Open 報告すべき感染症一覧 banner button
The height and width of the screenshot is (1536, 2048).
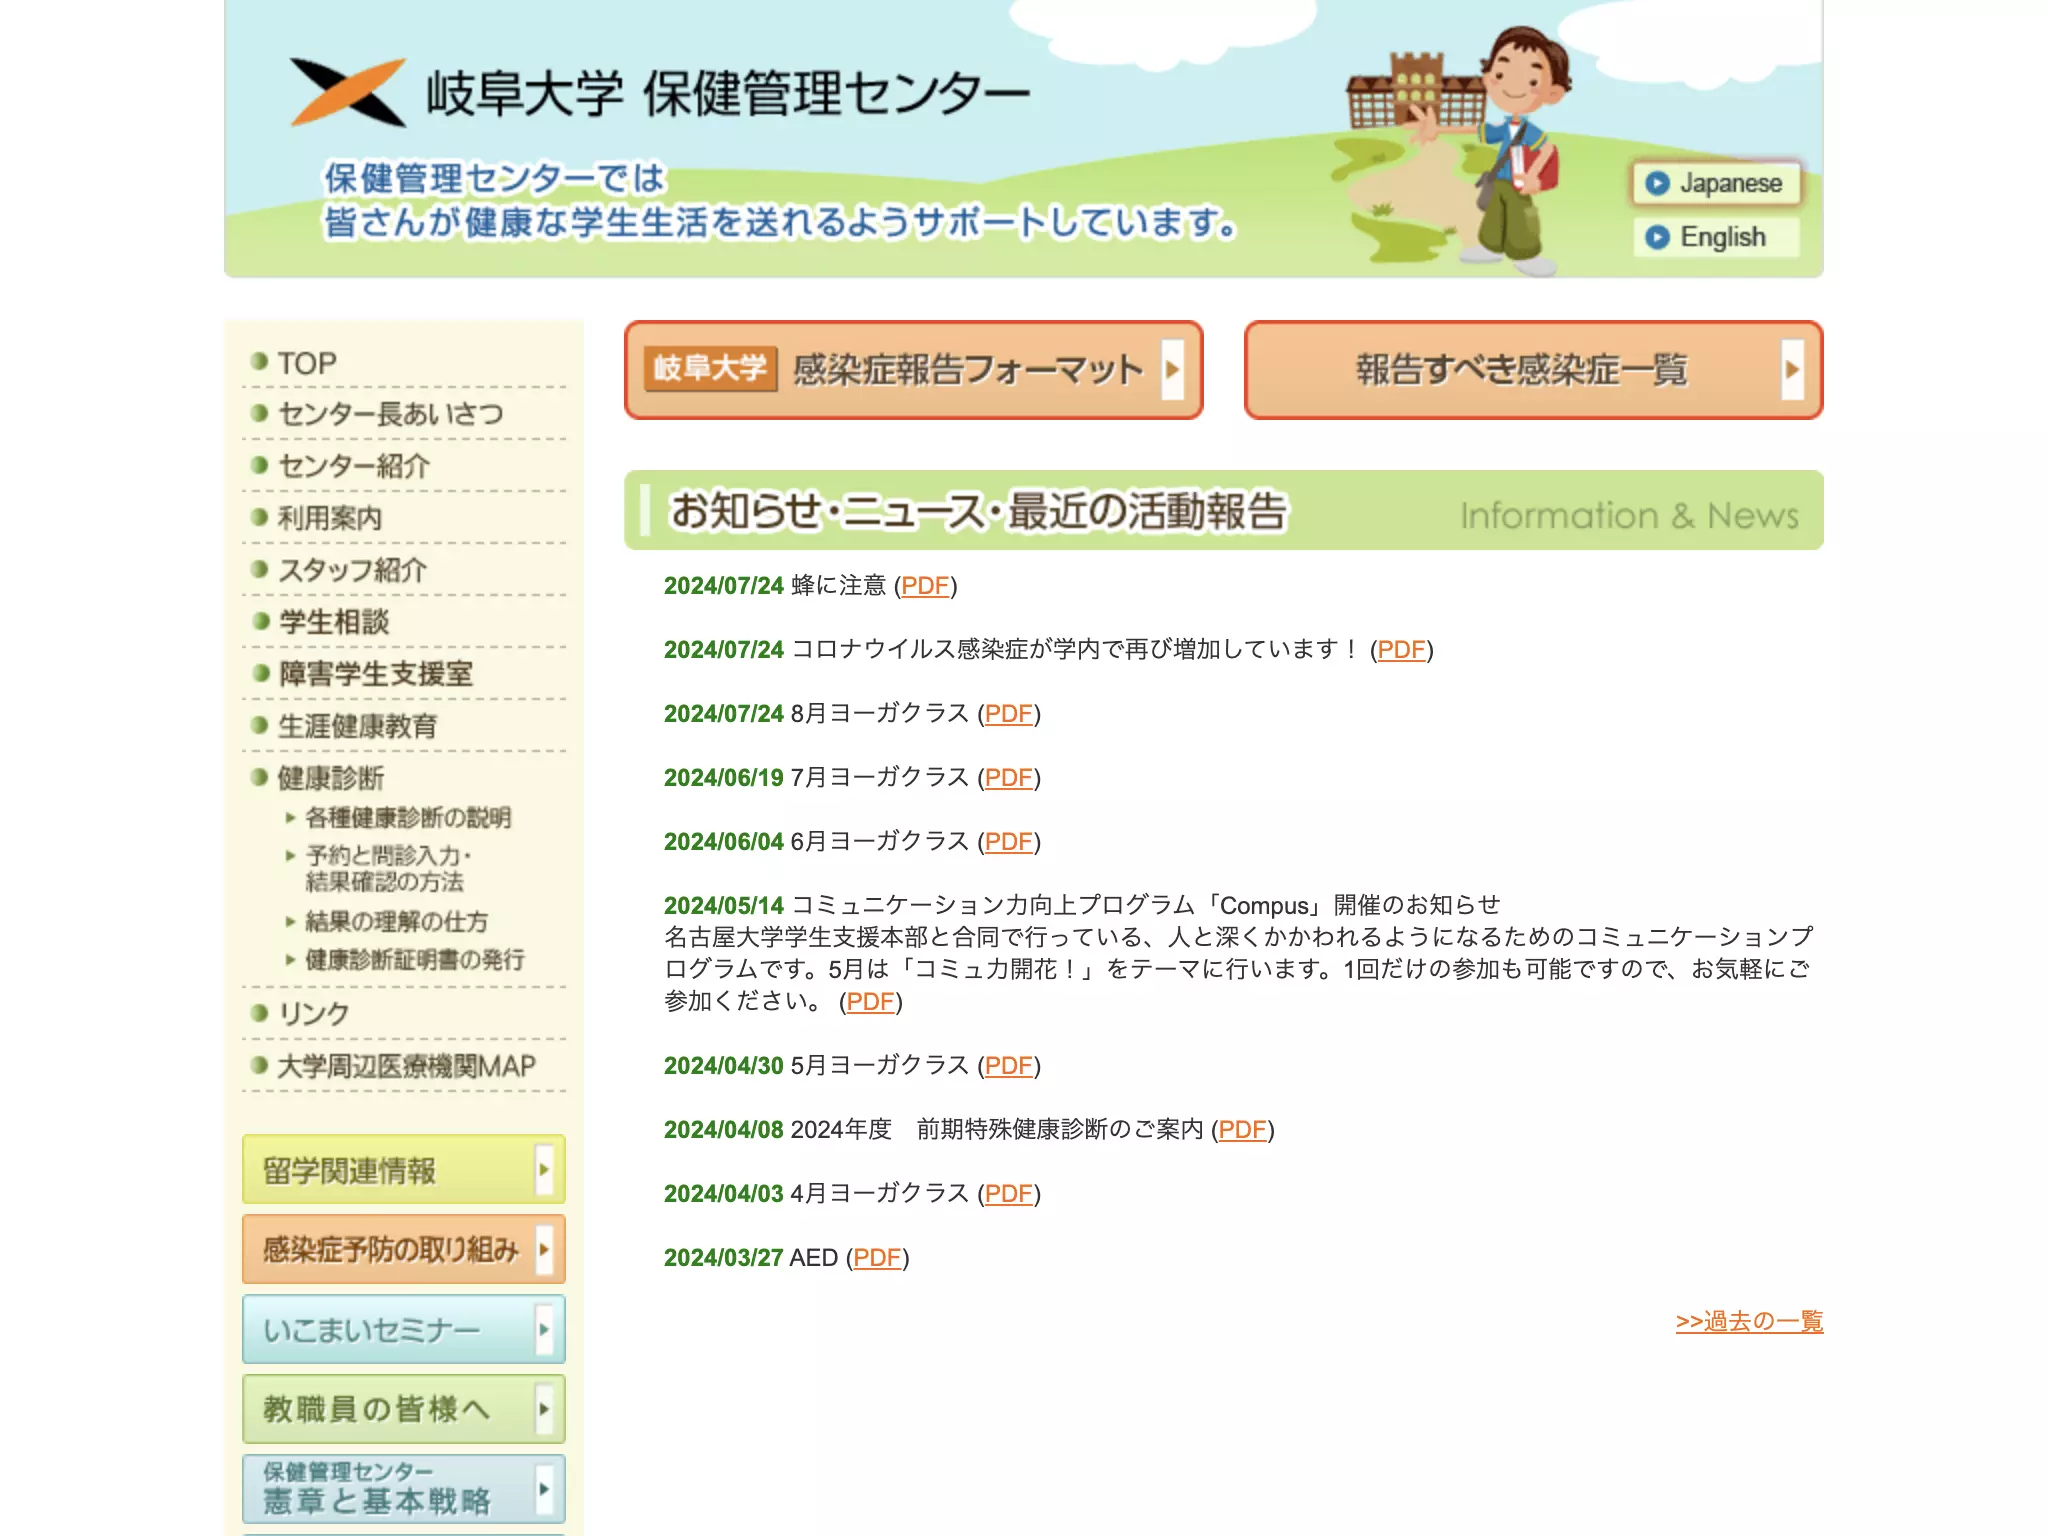coord(1533,370)
